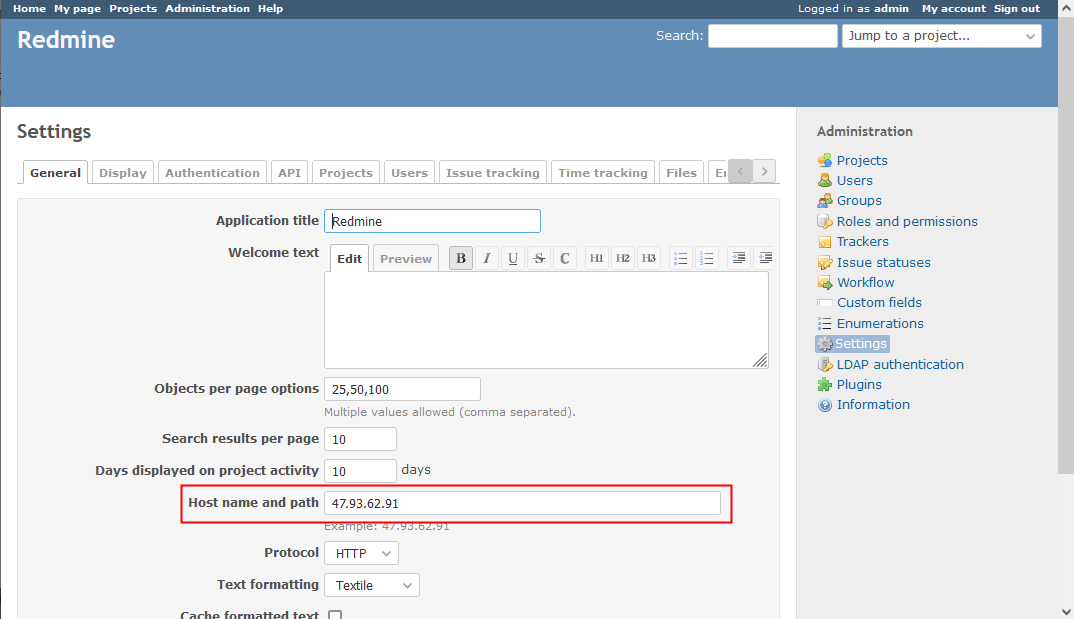
Task: Click the Enumerations list icon in sidebar
Action: click(x=825, y=323)
